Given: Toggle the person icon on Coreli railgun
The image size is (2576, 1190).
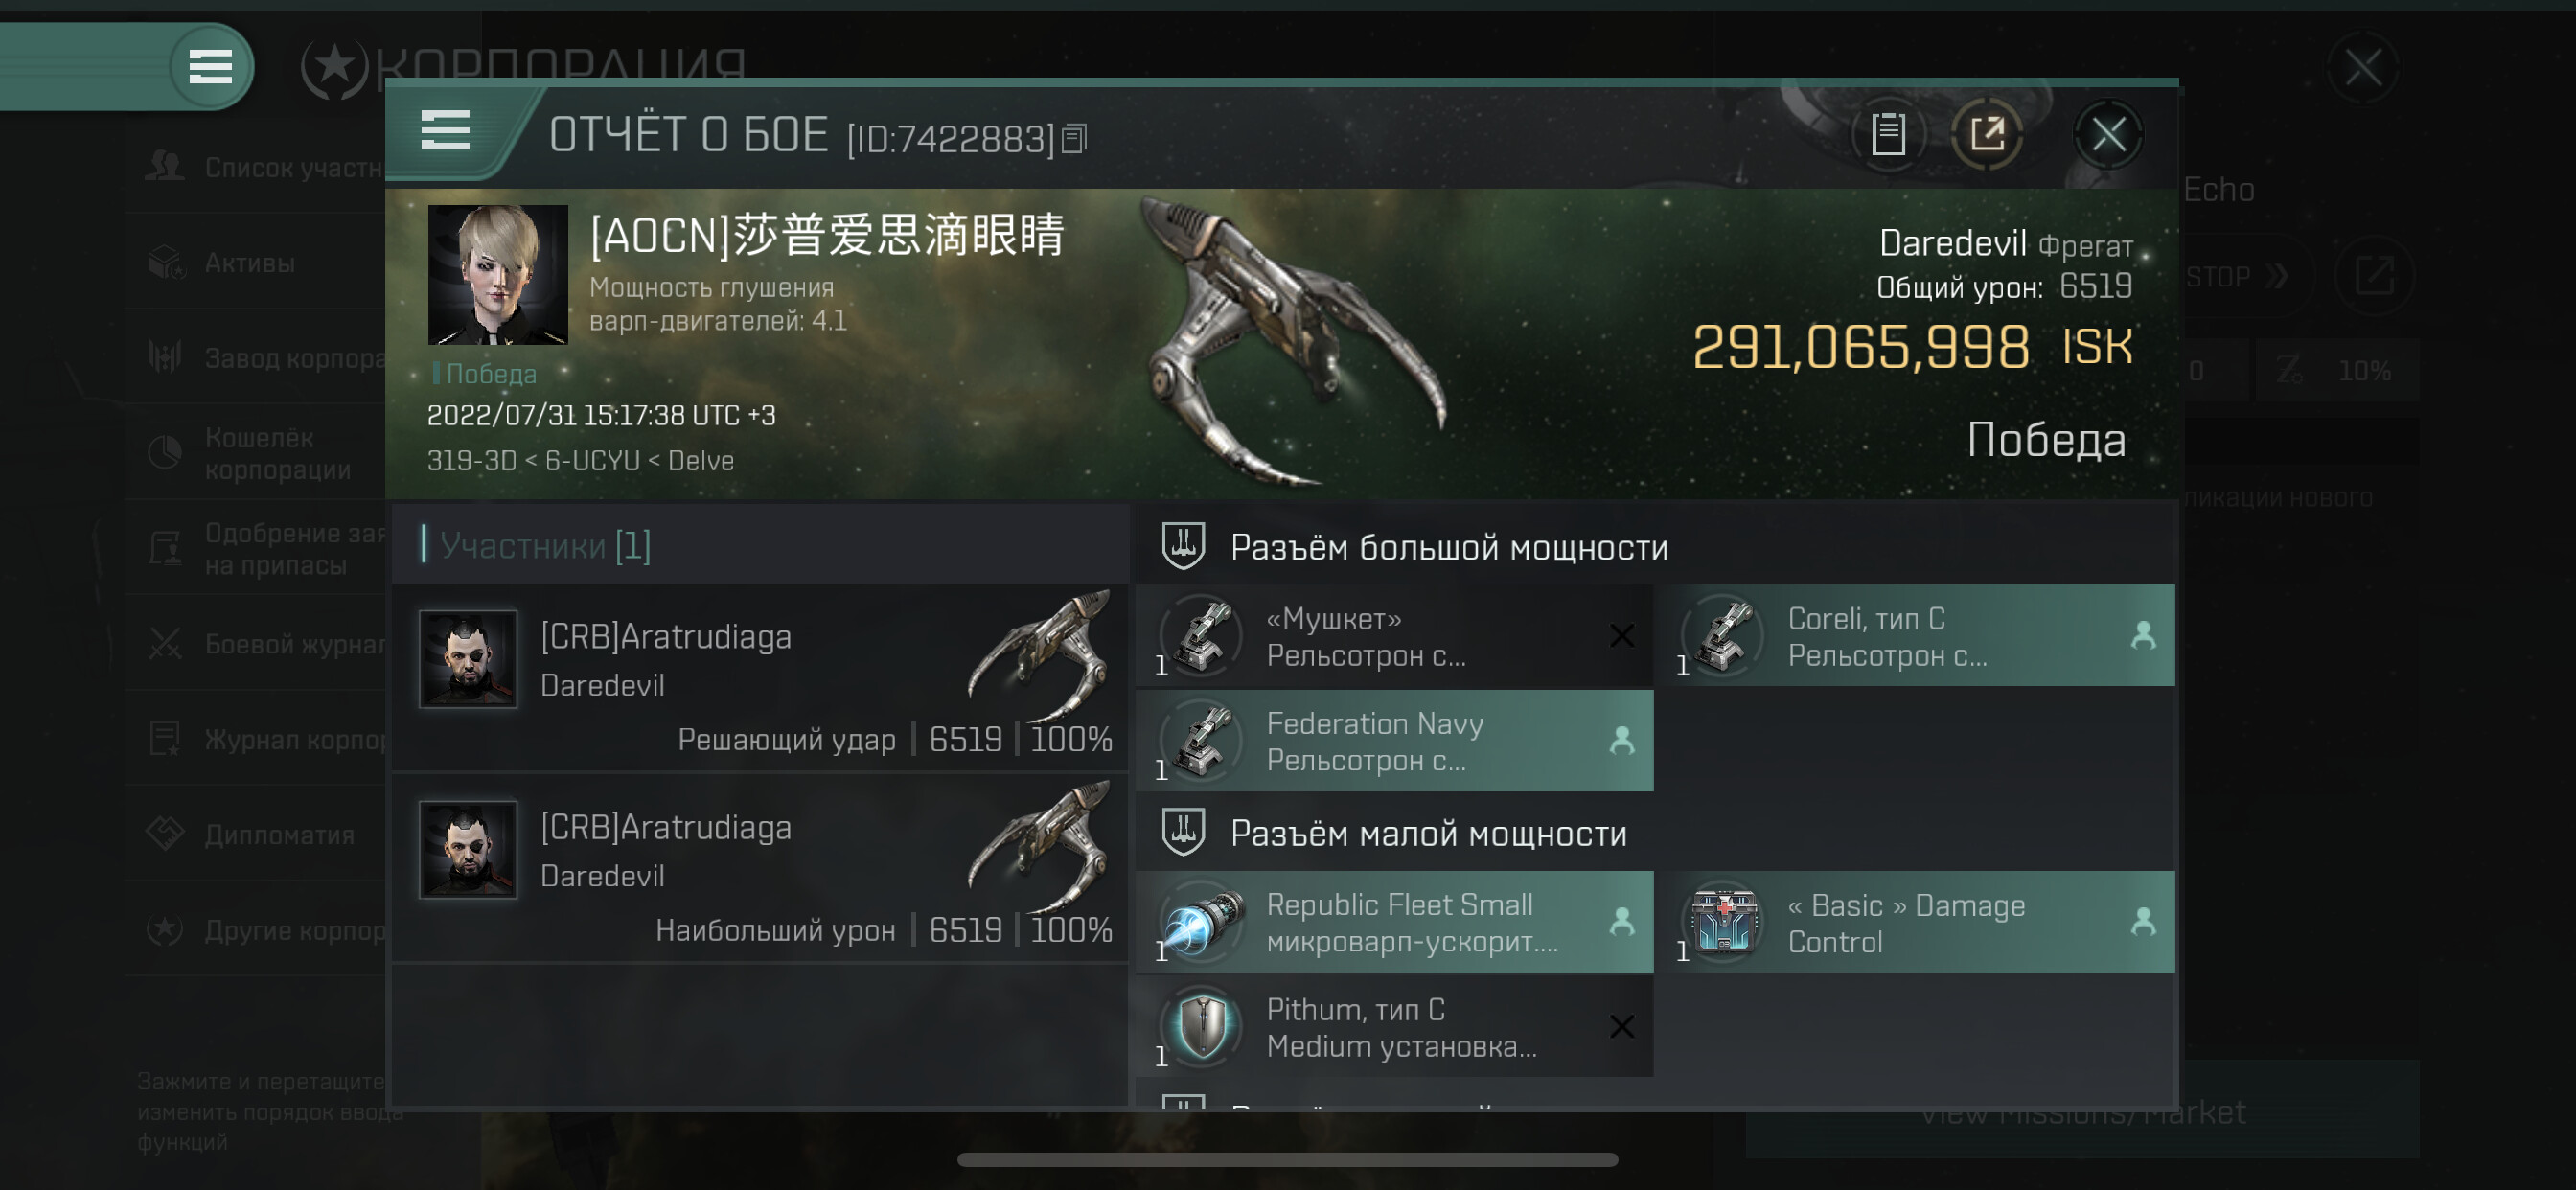Looking at the screenshot, I should pos(2142,636).
